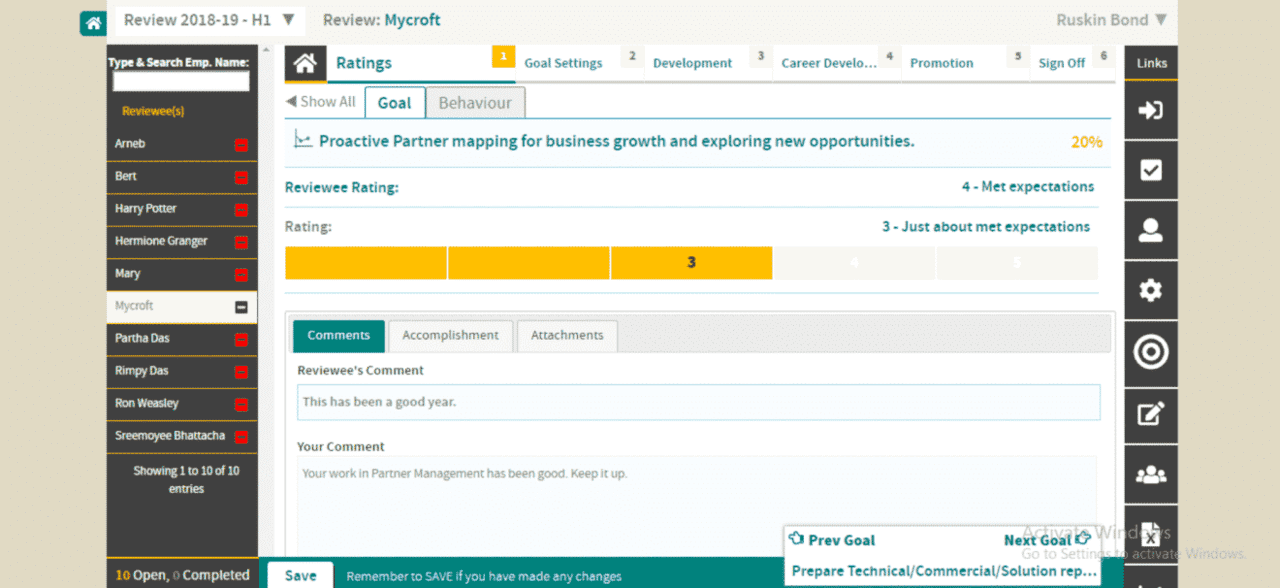
Task: Click the checkmark box icon in Links sidebar
Action: click(1151, 170)
